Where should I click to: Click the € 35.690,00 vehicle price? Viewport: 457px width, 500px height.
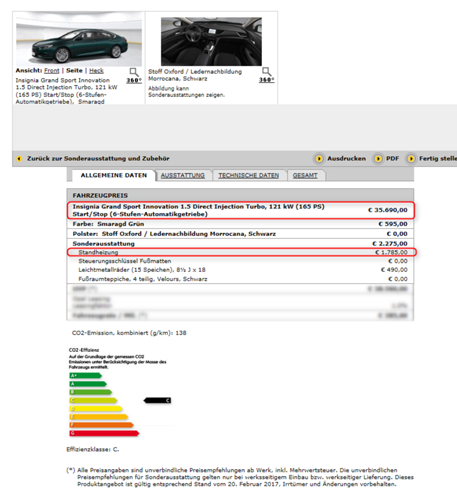click(x=388, y=210)
